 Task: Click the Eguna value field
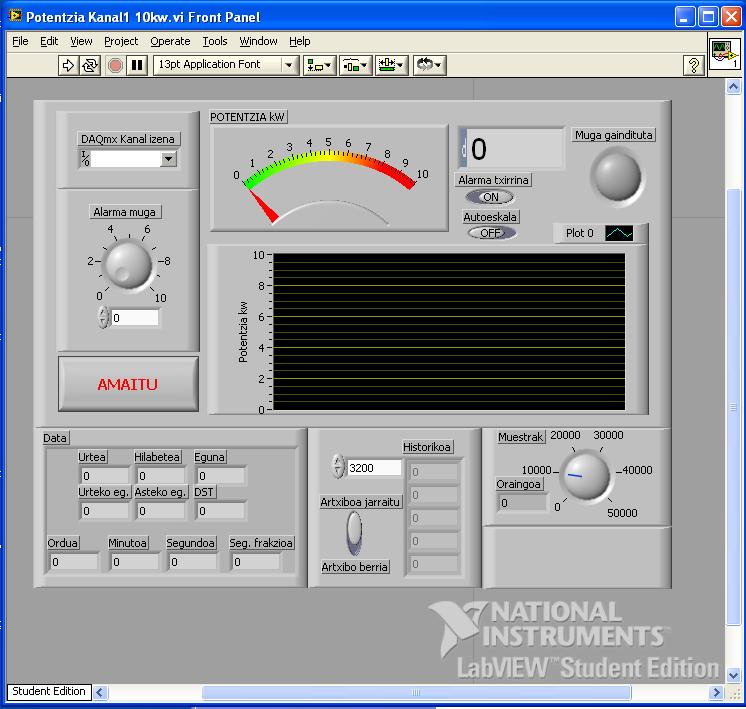(x=221, y=475)
